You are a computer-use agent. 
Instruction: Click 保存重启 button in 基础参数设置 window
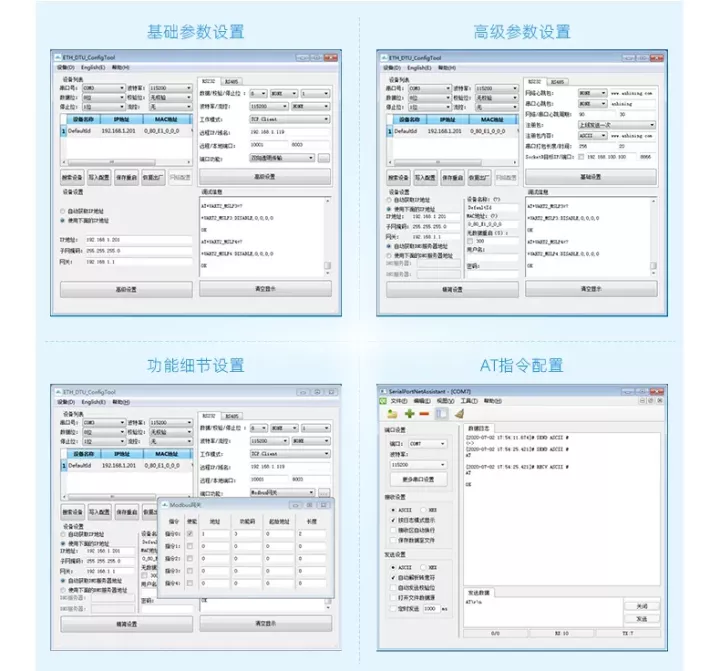(126, 177)
